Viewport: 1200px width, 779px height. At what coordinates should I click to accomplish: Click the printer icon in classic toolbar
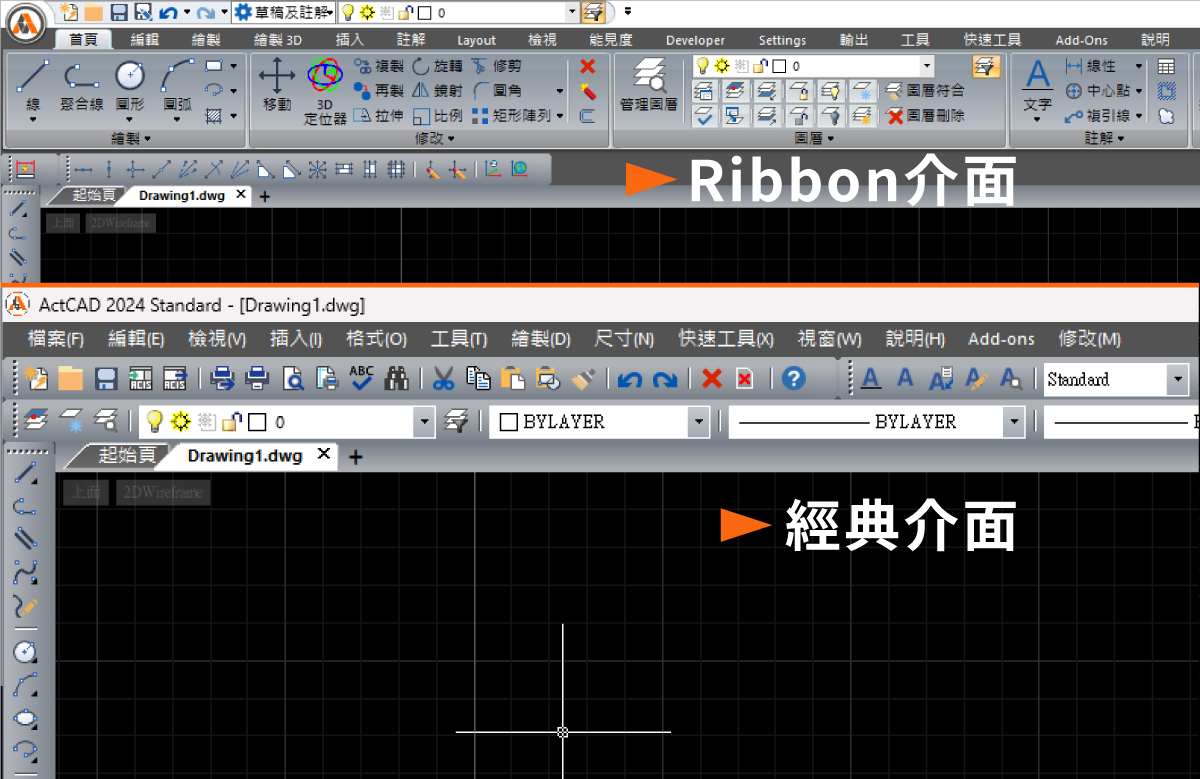tap(257, 378)
